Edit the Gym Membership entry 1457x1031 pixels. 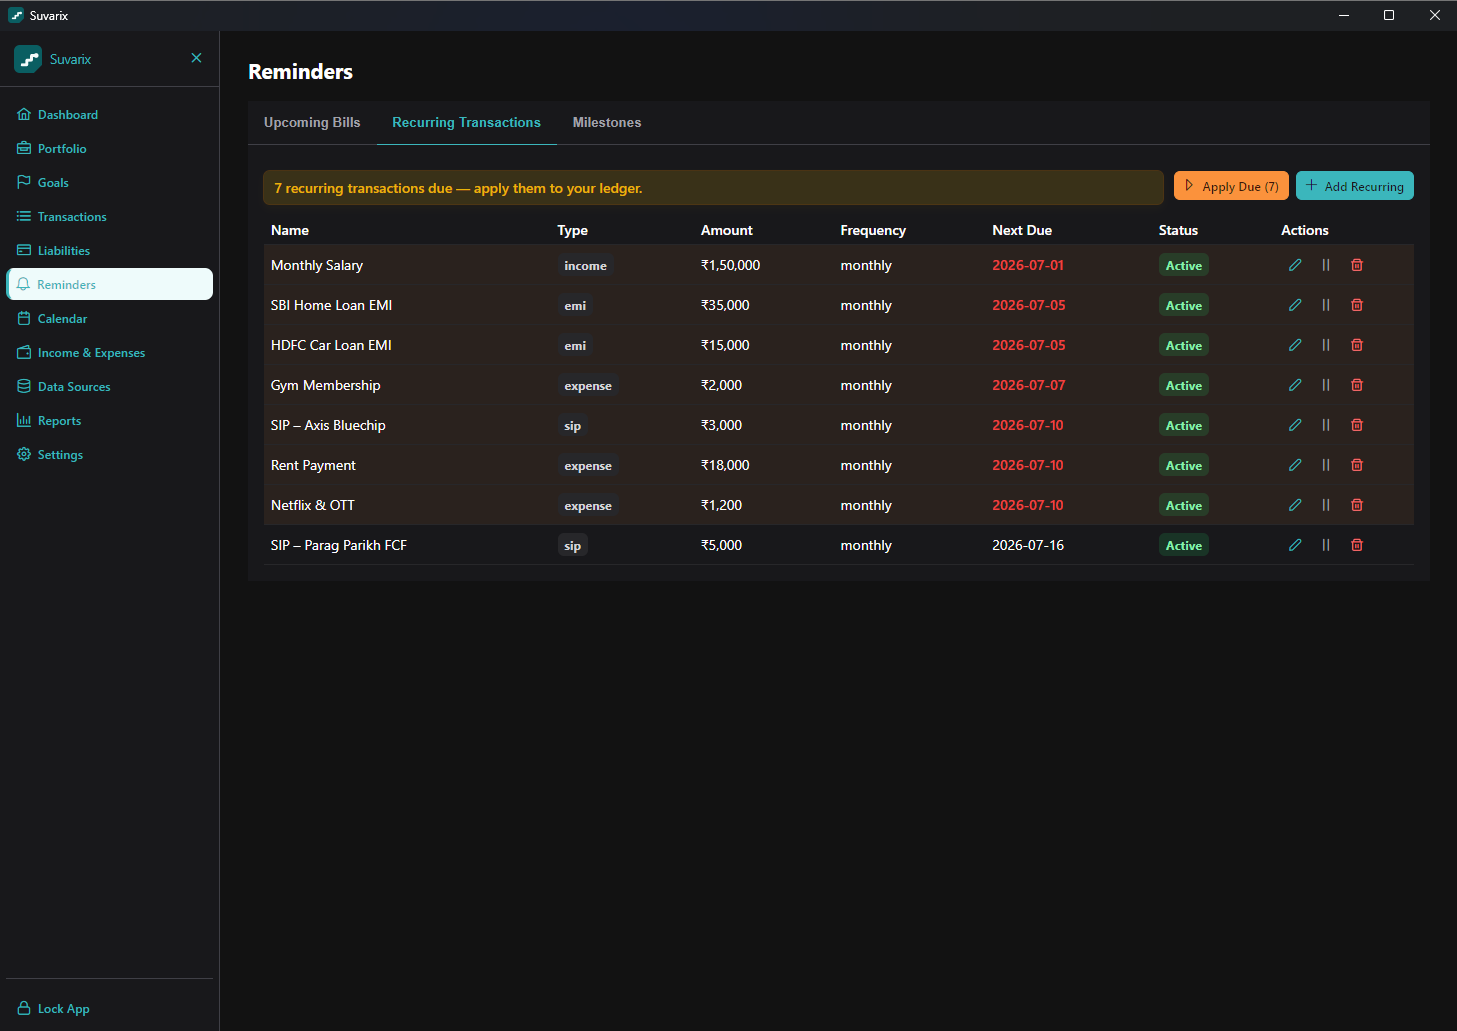click(x=1295, y=385)
